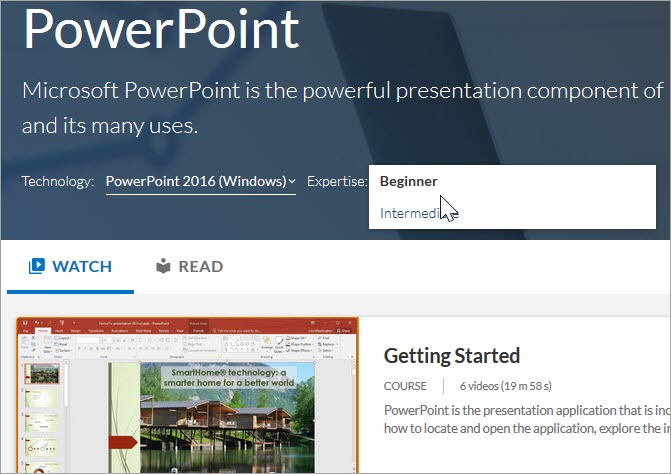
Task: Click the large PowerPoint page heading
Action: point(160,28)
